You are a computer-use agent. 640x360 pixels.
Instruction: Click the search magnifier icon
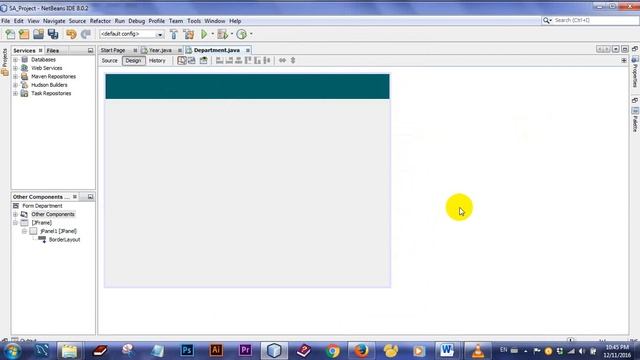(x=547, y=20)
